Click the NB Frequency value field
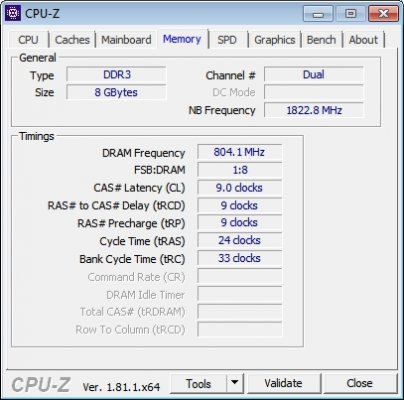Screen dimensions: 404x400 tap(314, 110)
